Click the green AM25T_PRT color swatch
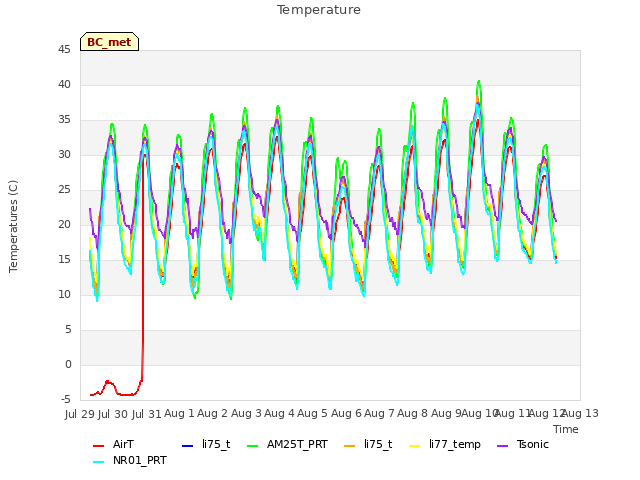The width and height of the screenshot is (640, 480). [x=253, y=445]
